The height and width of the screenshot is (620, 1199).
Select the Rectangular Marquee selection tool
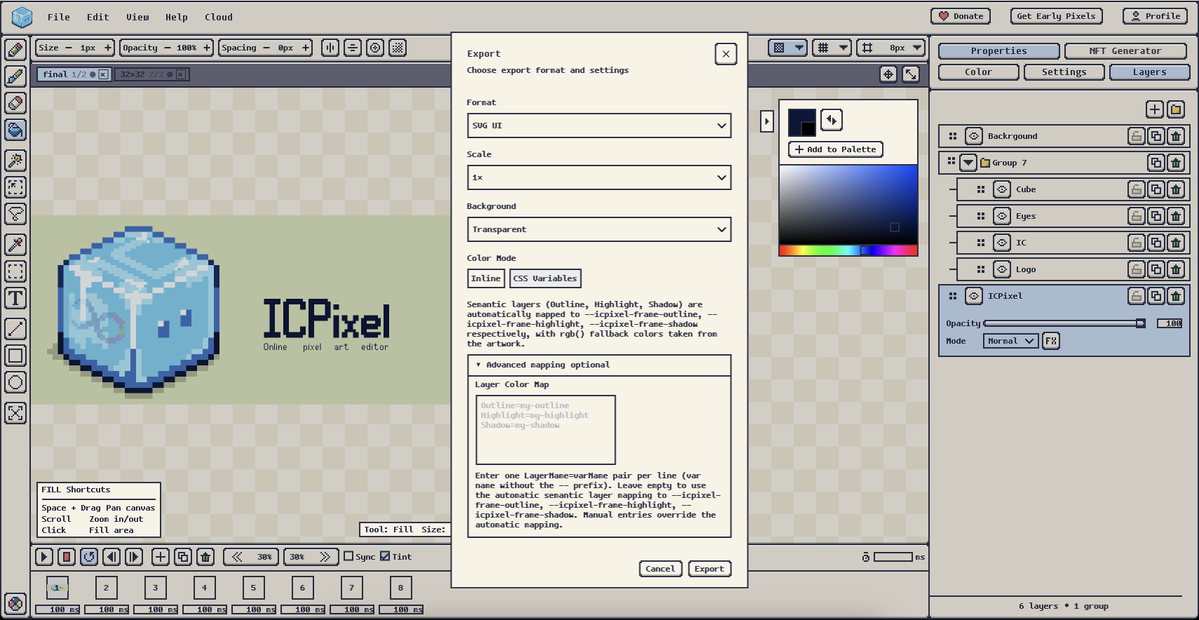(x=15, y=271)
